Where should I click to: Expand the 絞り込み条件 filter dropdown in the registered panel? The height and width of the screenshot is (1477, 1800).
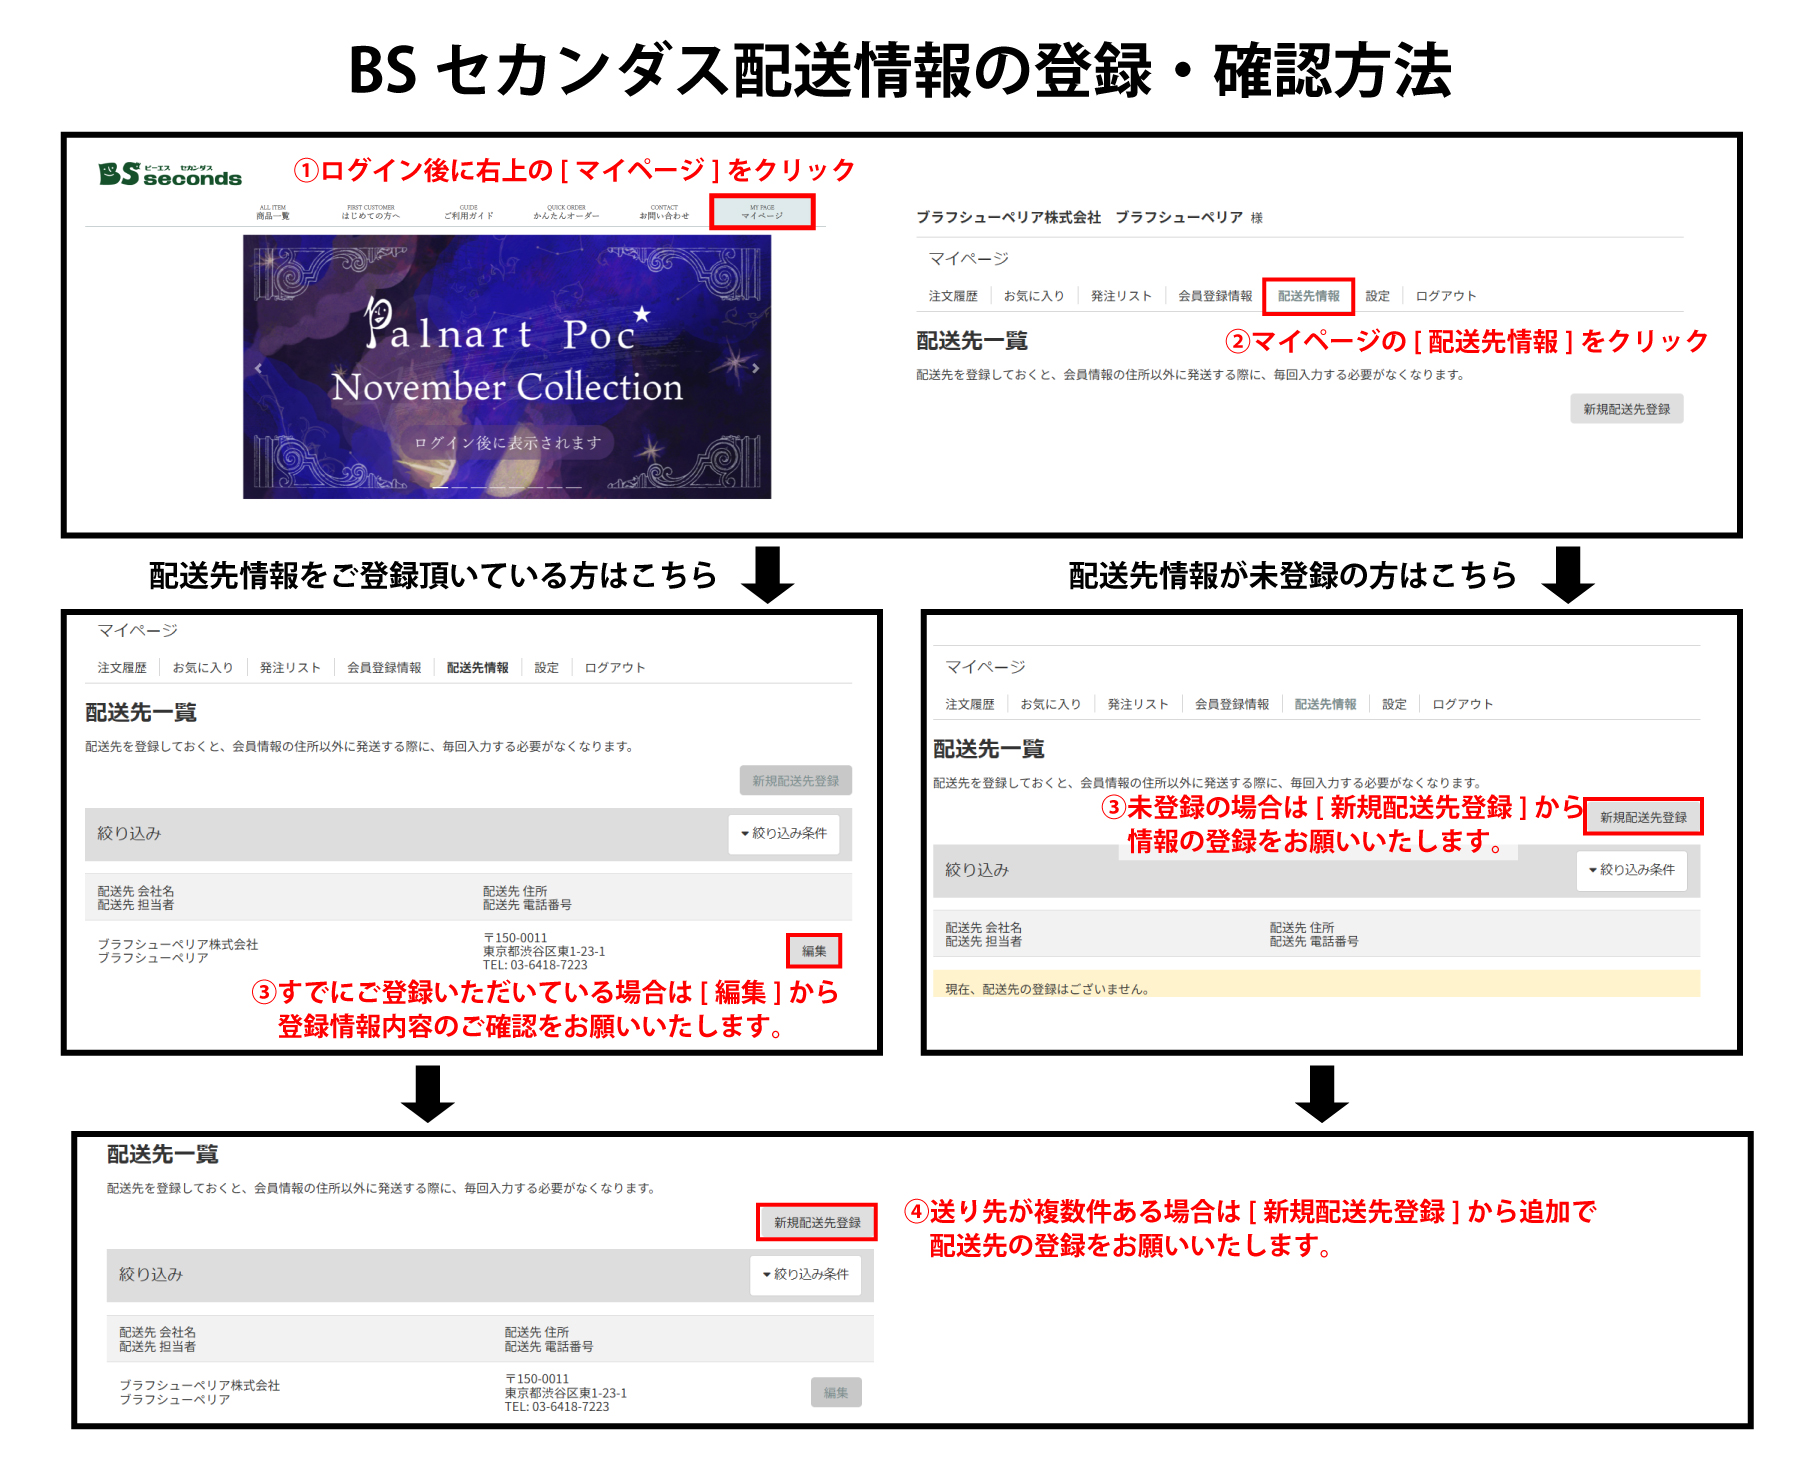tap(785, 832)
